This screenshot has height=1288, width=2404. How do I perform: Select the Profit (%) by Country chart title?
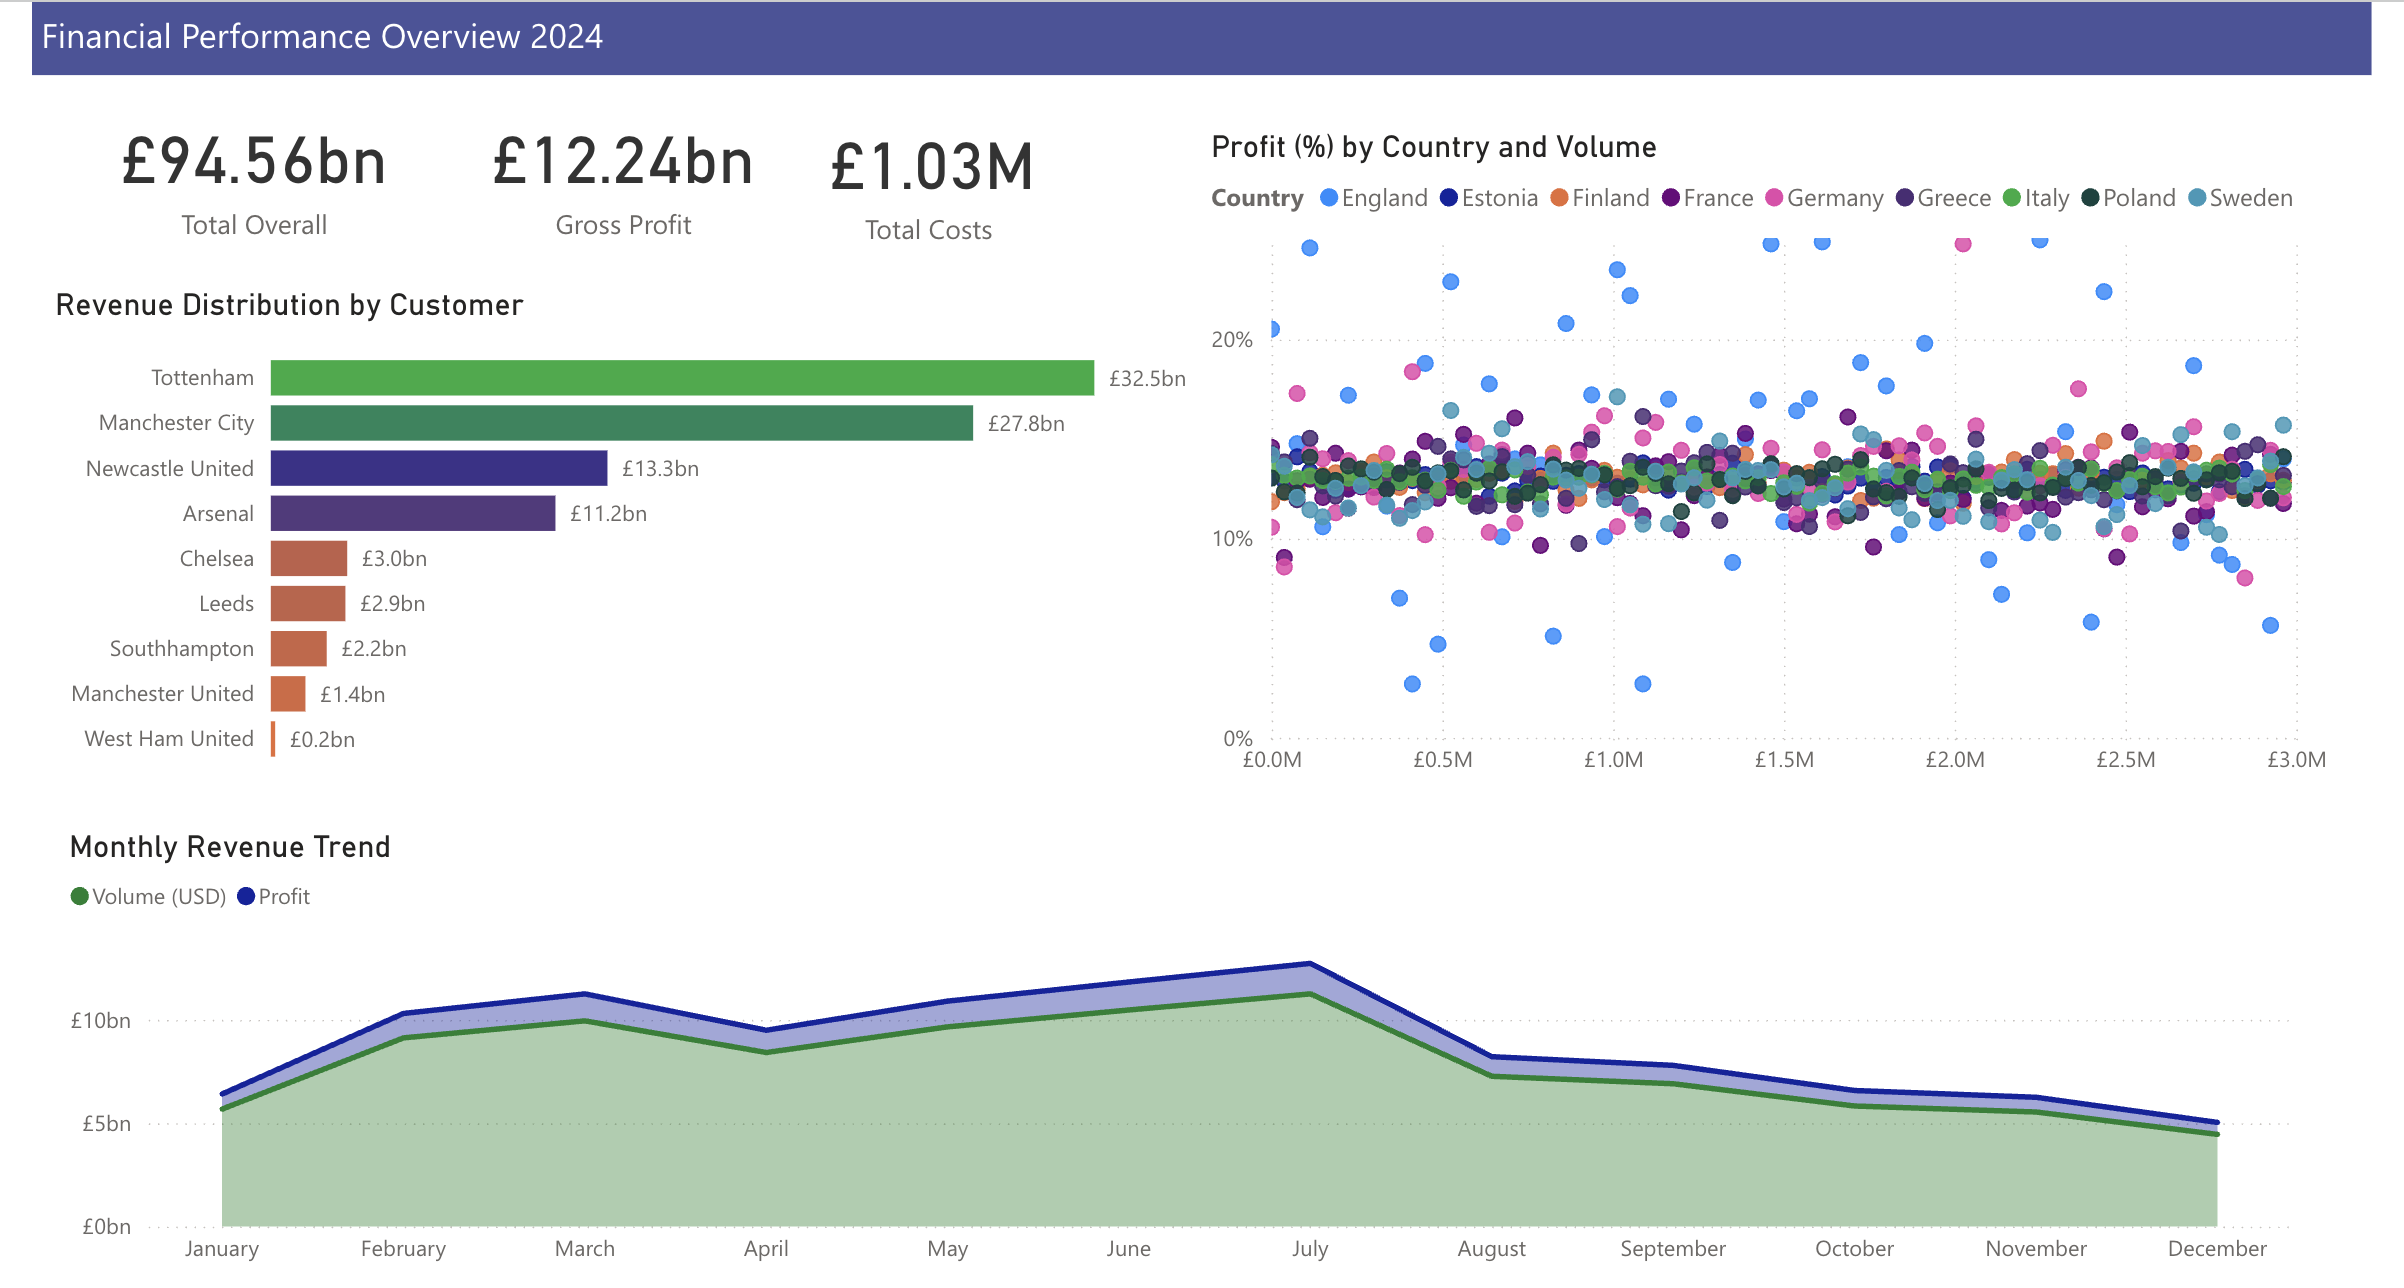pos(1433,146)
